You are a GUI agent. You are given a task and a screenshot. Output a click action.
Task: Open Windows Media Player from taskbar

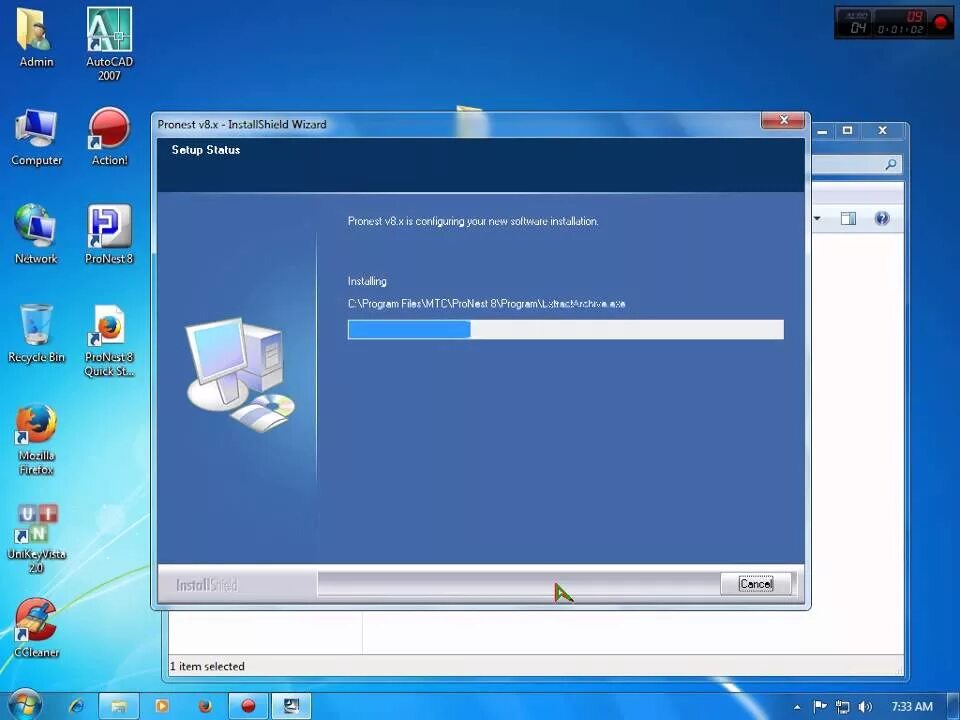click(162, 706)
